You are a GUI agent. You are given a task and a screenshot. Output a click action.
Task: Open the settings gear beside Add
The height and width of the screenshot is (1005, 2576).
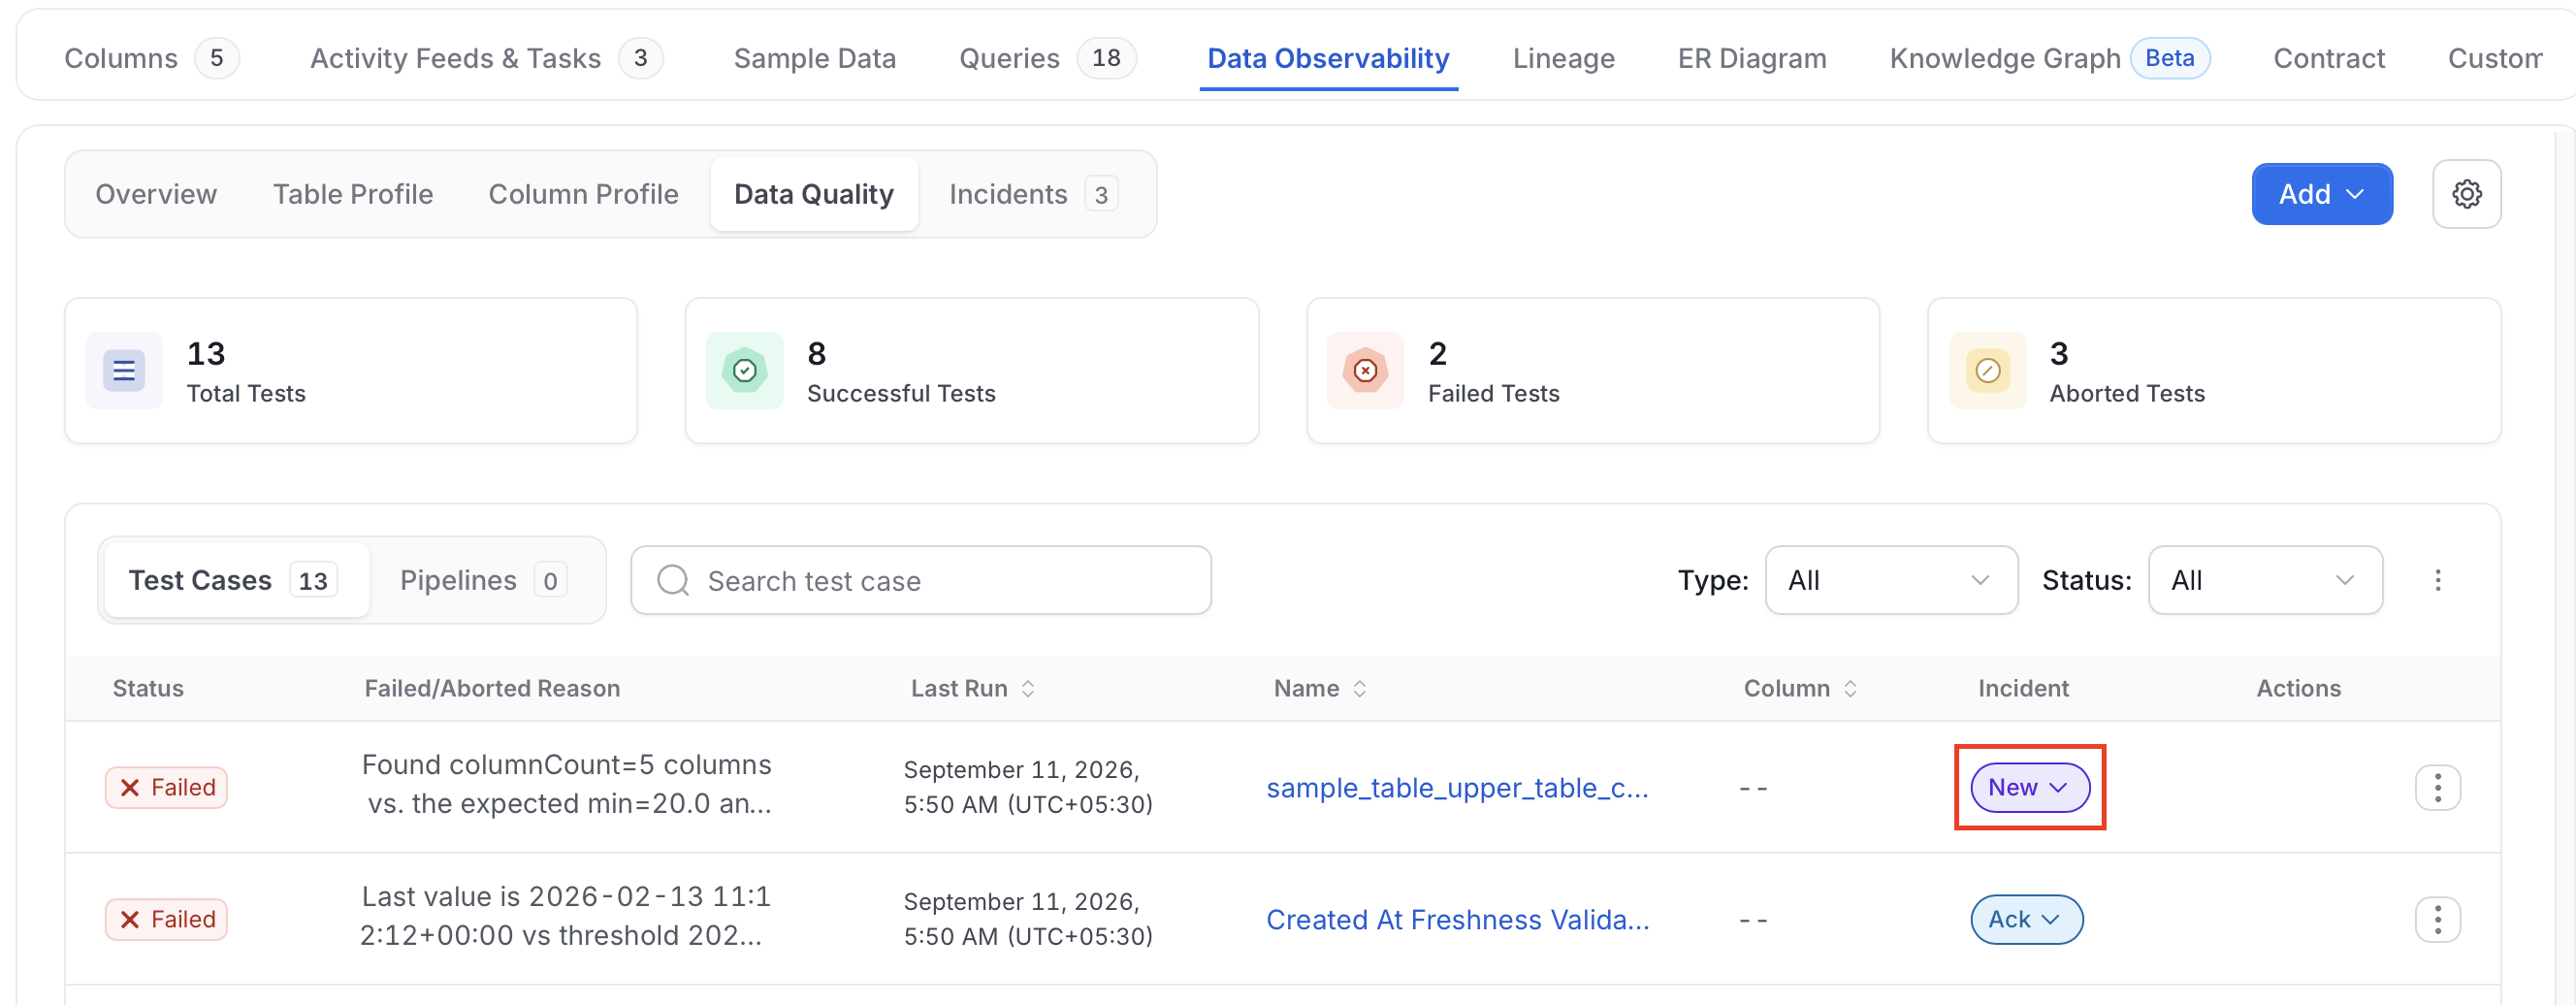2466,194
